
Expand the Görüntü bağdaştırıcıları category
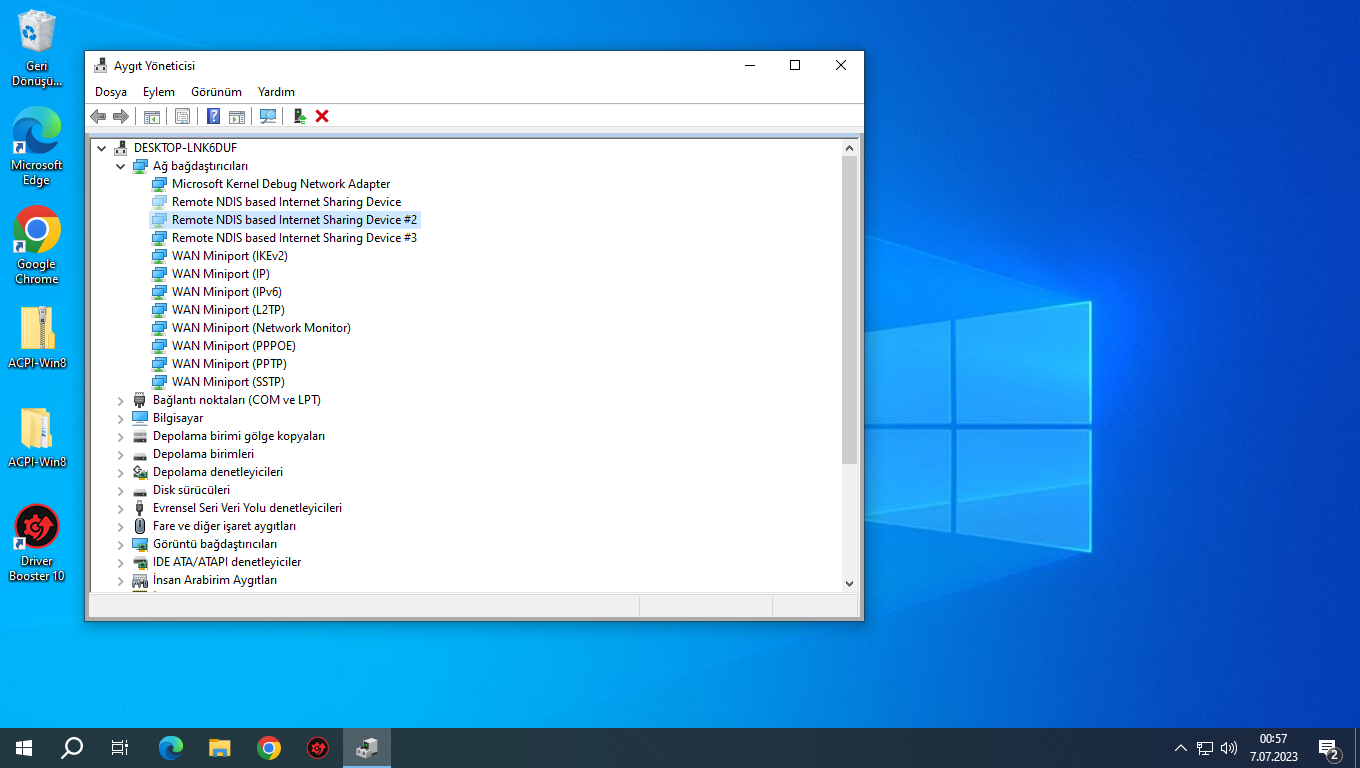(x=121, y=544)
